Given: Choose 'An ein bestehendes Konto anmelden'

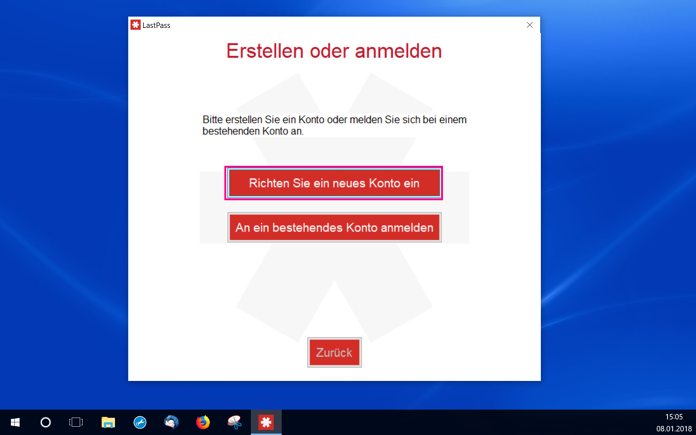Looking at the screenshot, I should point(334,227).
